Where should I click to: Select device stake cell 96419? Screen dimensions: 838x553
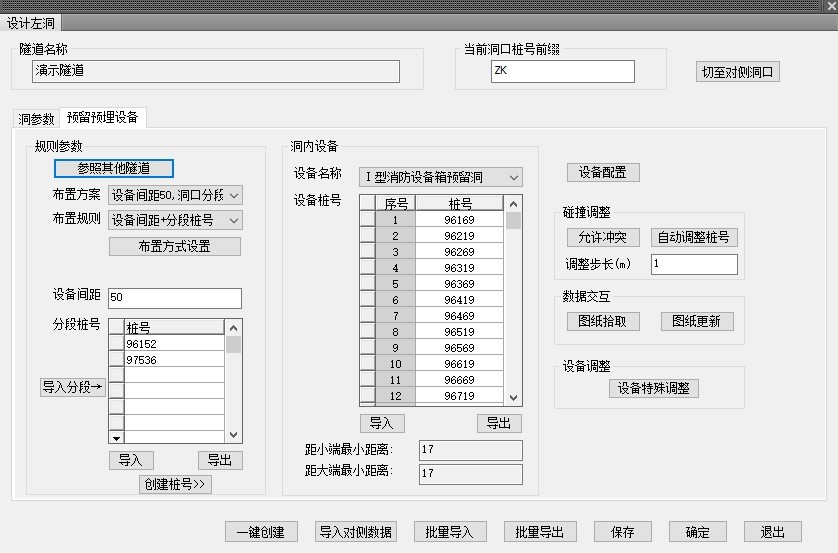click(459, 300)
